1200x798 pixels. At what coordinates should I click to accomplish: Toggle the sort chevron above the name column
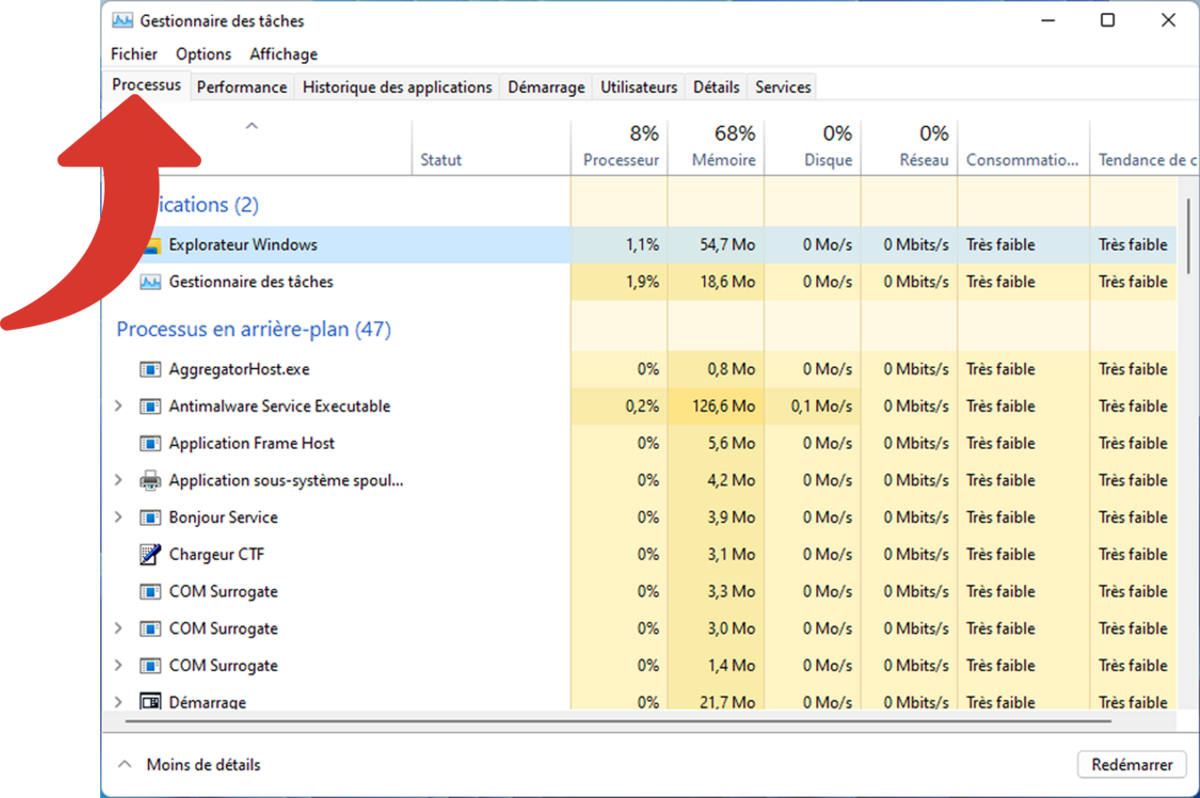pyautogui.click(x=252, y=126)
